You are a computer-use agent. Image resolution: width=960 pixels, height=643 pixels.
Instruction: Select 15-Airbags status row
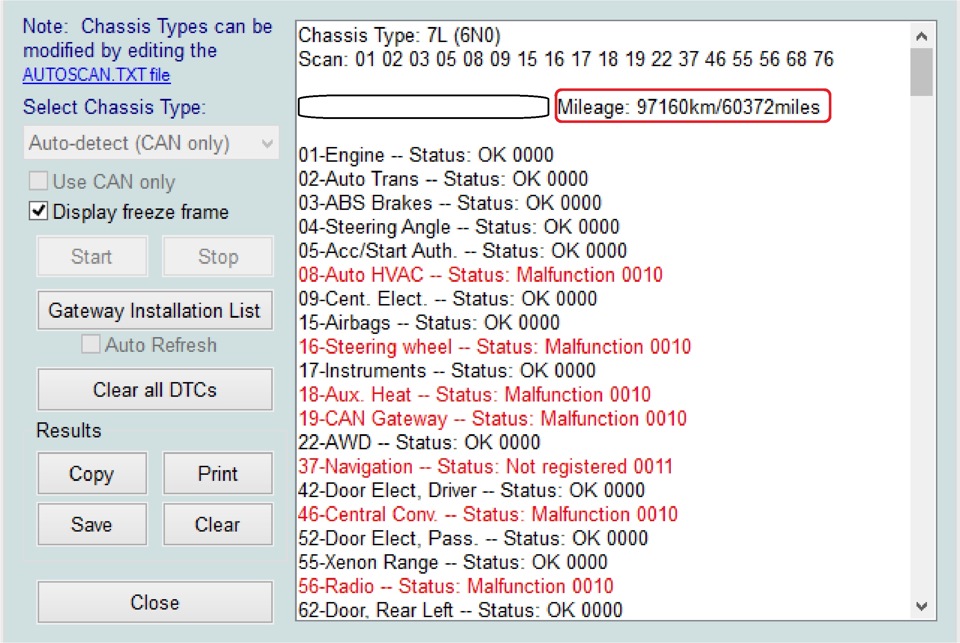(429, 322)
